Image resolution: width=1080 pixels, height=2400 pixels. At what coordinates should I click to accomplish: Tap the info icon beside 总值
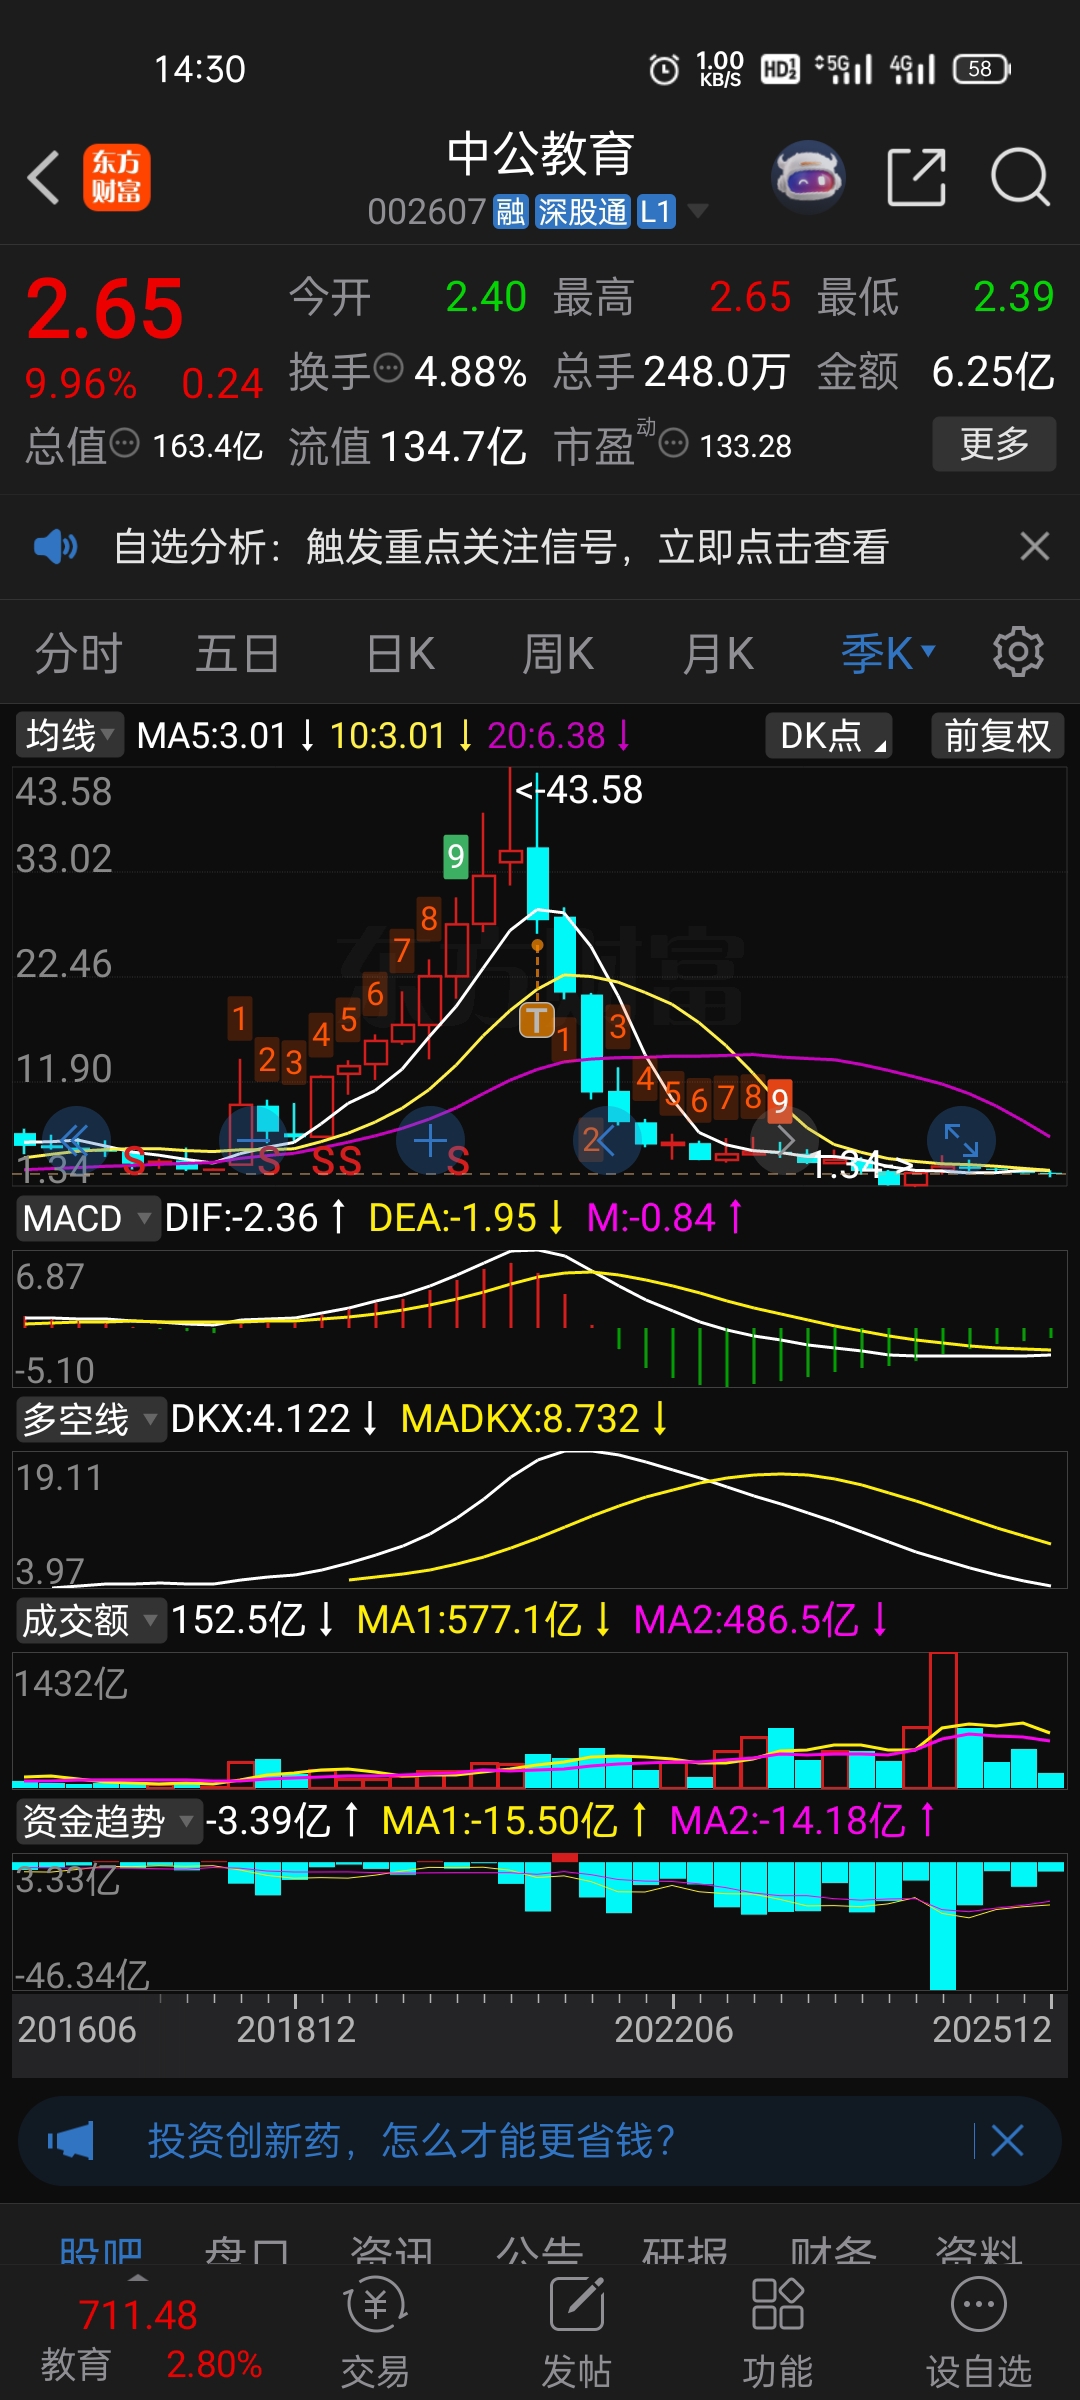tap(124, 442)
